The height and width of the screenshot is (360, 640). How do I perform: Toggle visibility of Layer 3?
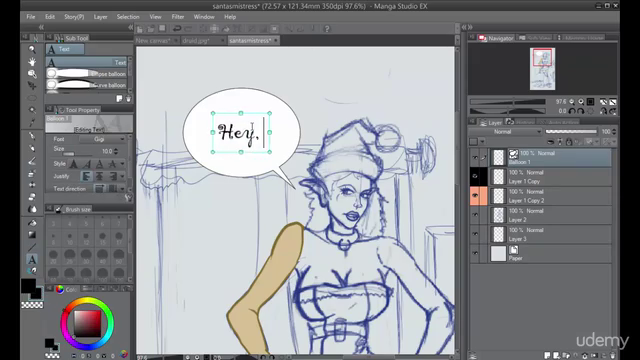coord(475,234)
